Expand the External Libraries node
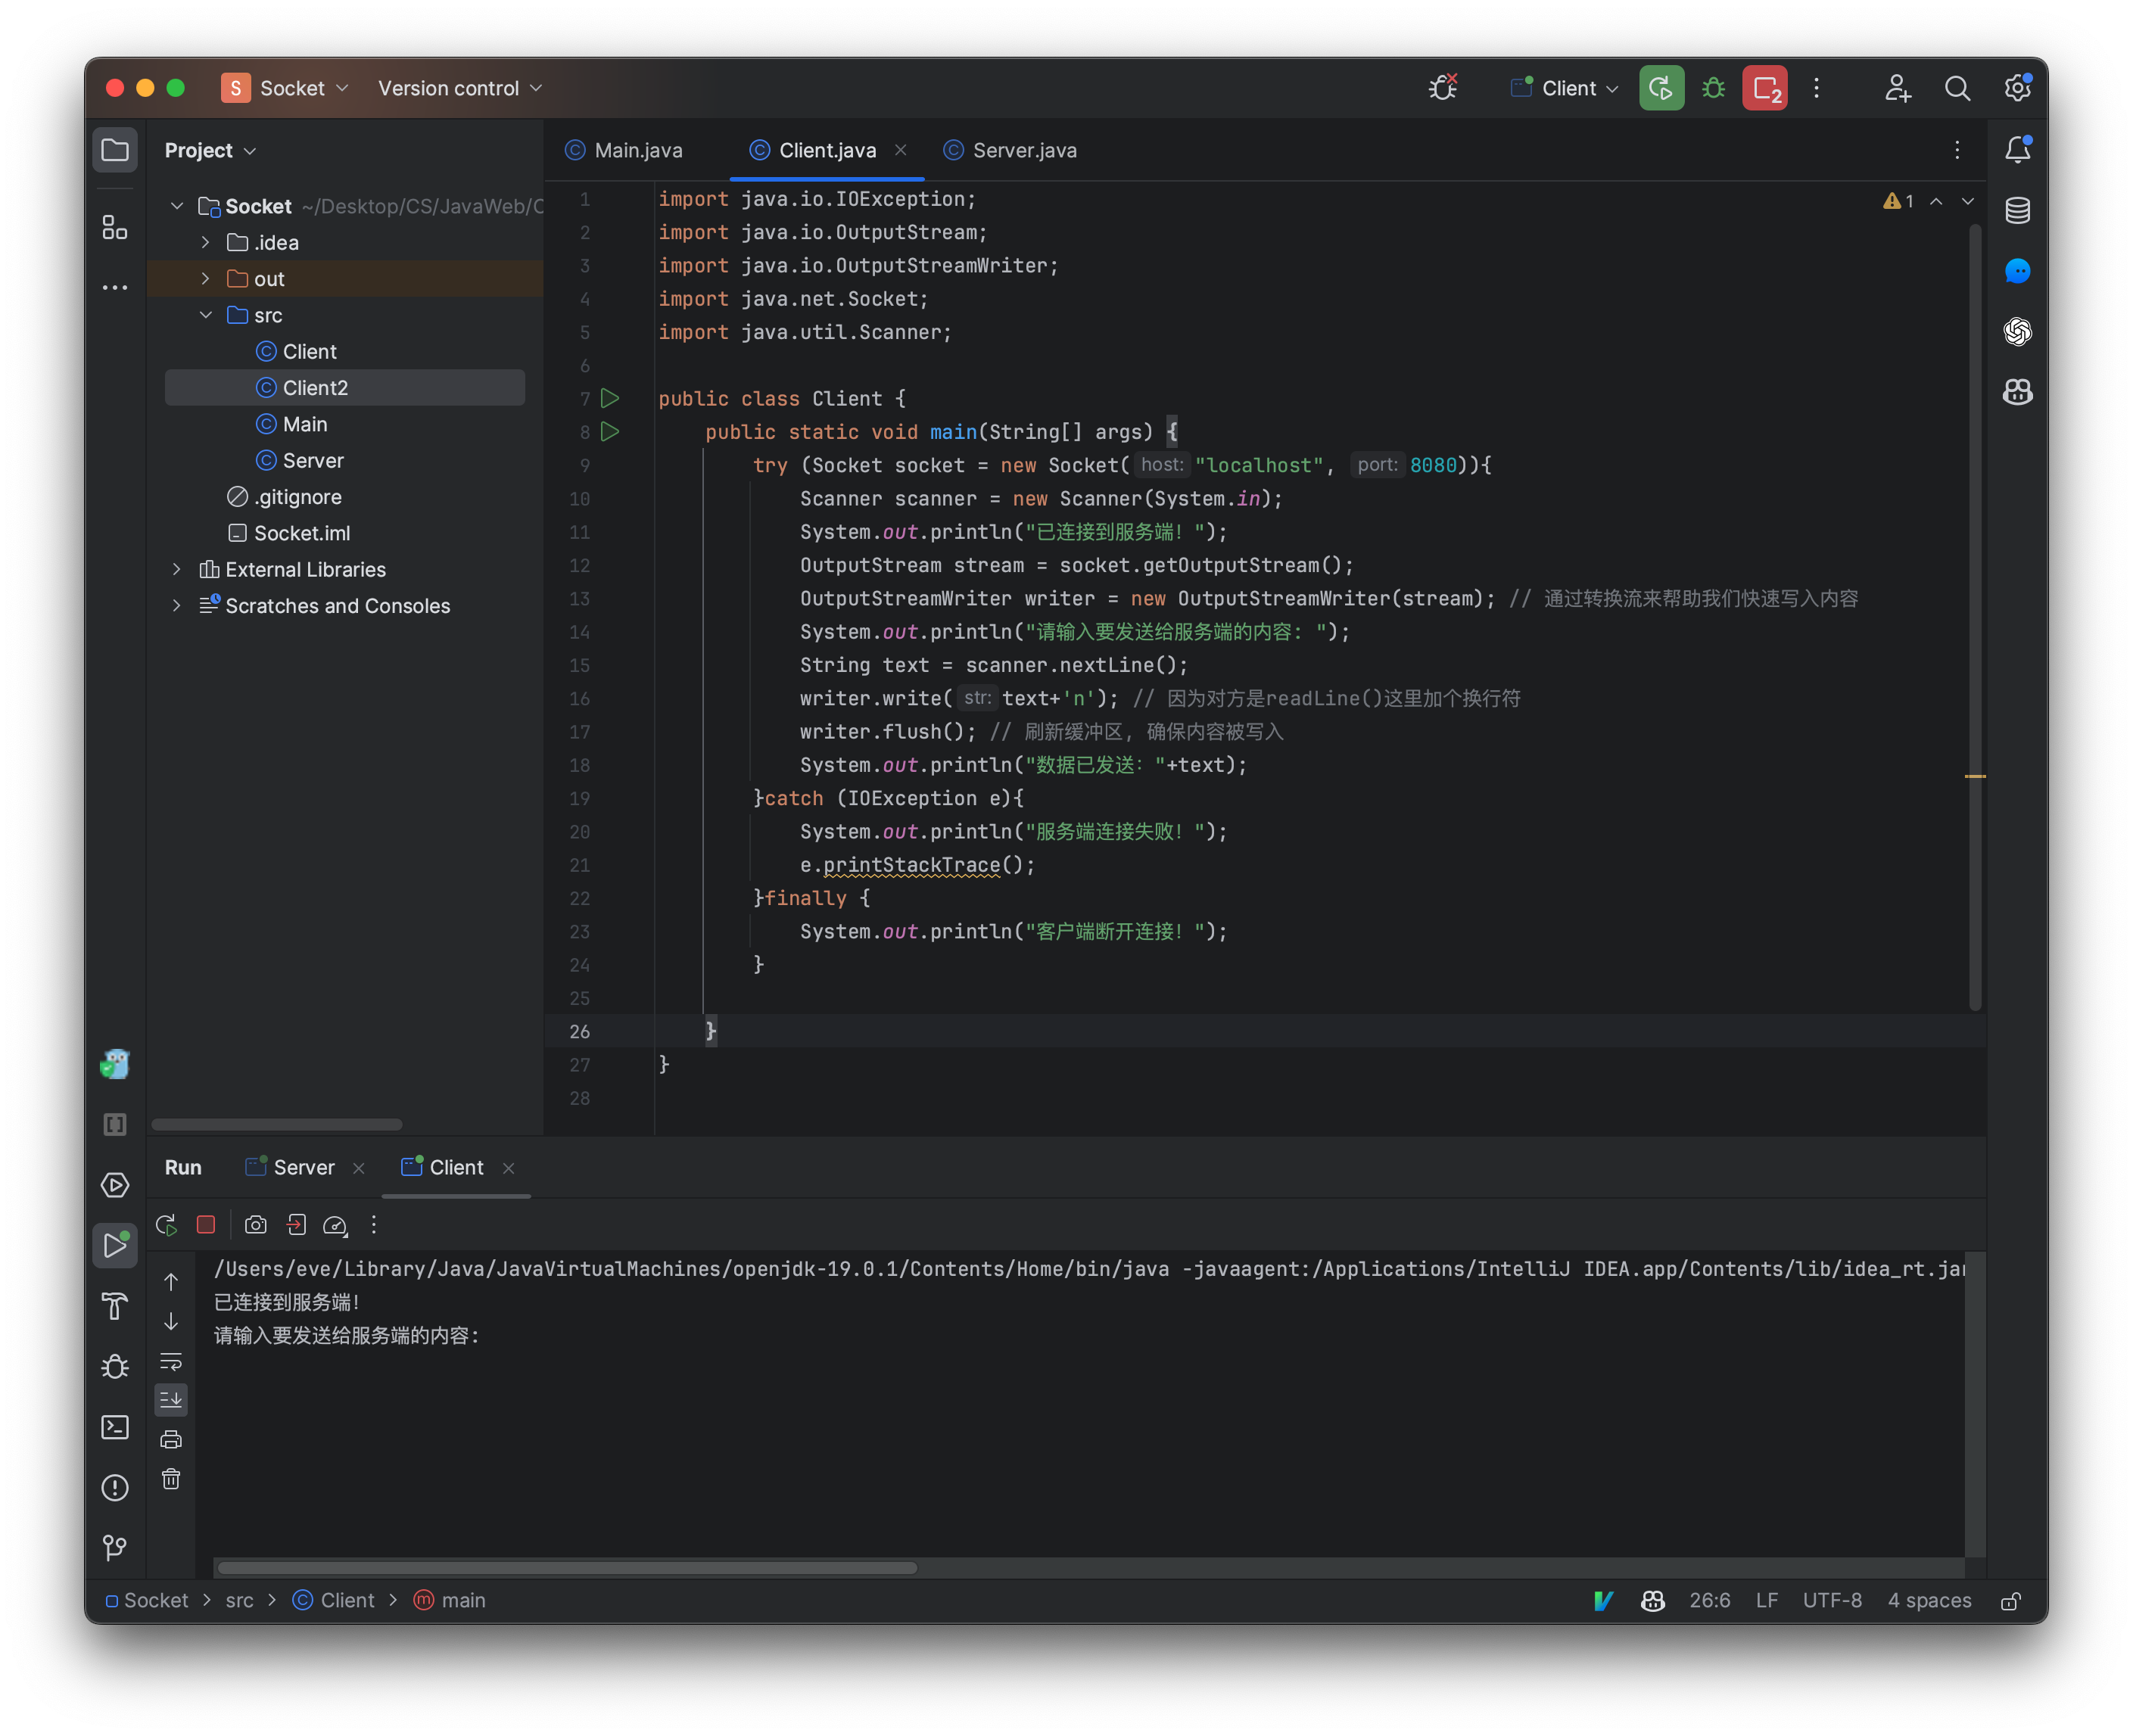This screenshot has width=2133, height=1736. [176, 569]
